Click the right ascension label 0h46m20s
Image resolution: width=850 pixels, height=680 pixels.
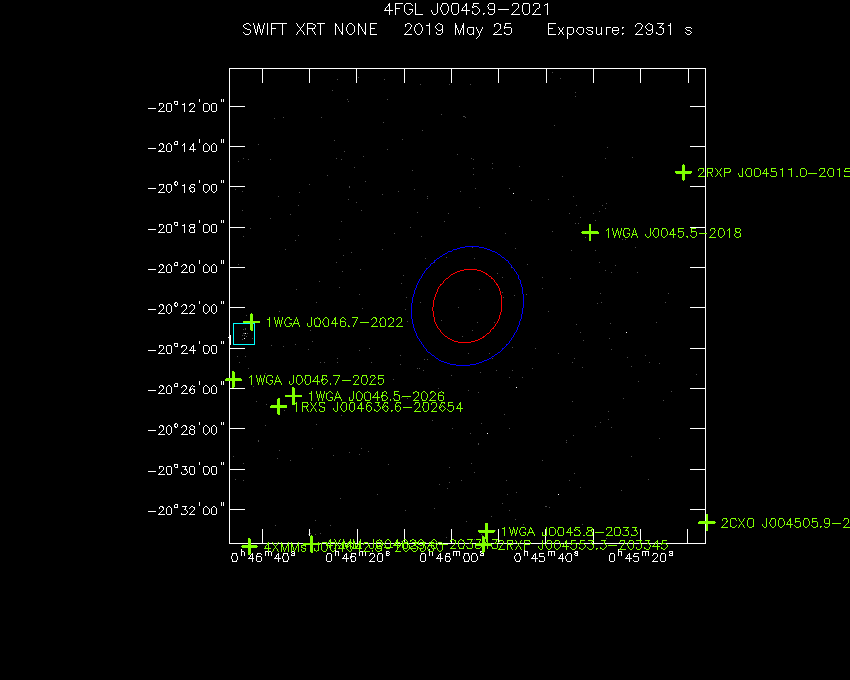click(357, 557)
